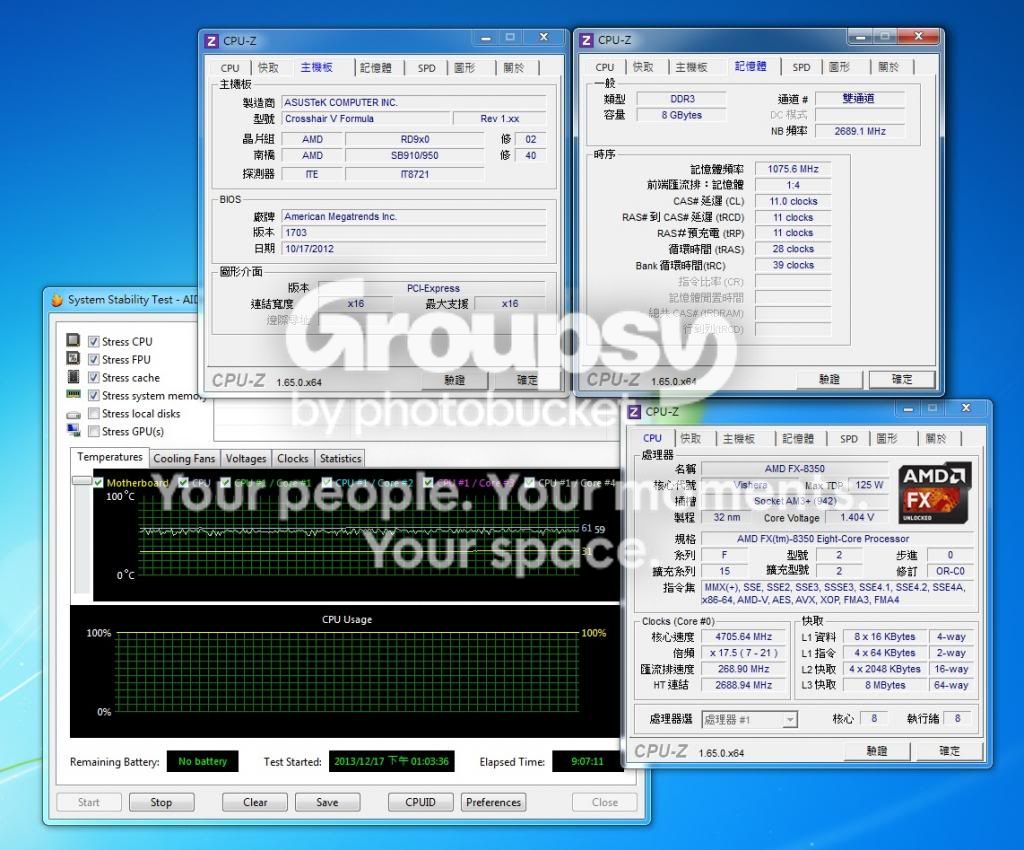Image resolution: width=1024 pixels, height=850 pixels.
Task: Open the processor selection dropdown 處理器 #1
Action: [x=750, y=719]
